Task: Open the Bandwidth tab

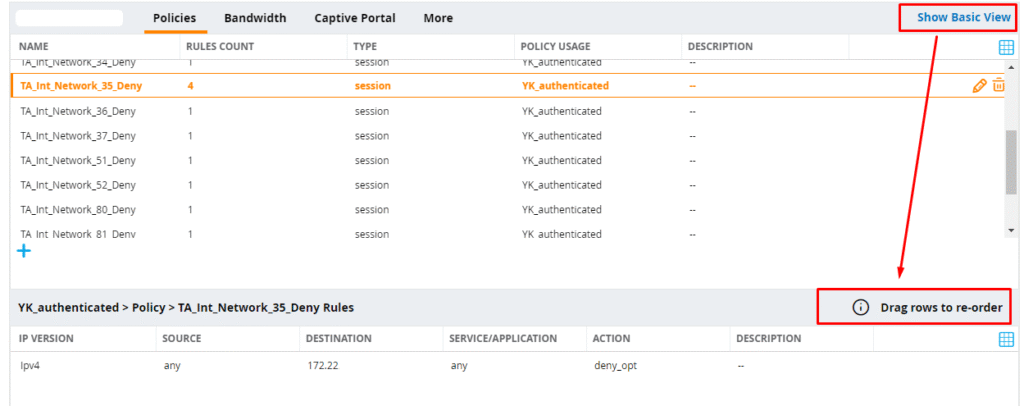Action: click(x=255, y=18)
